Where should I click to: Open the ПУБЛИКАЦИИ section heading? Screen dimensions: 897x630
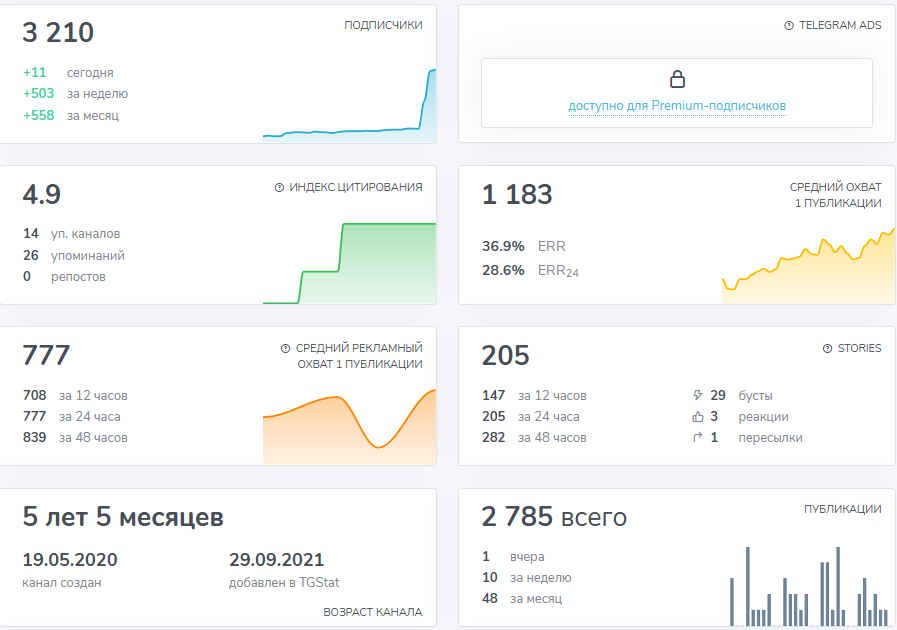click(842, 509)
